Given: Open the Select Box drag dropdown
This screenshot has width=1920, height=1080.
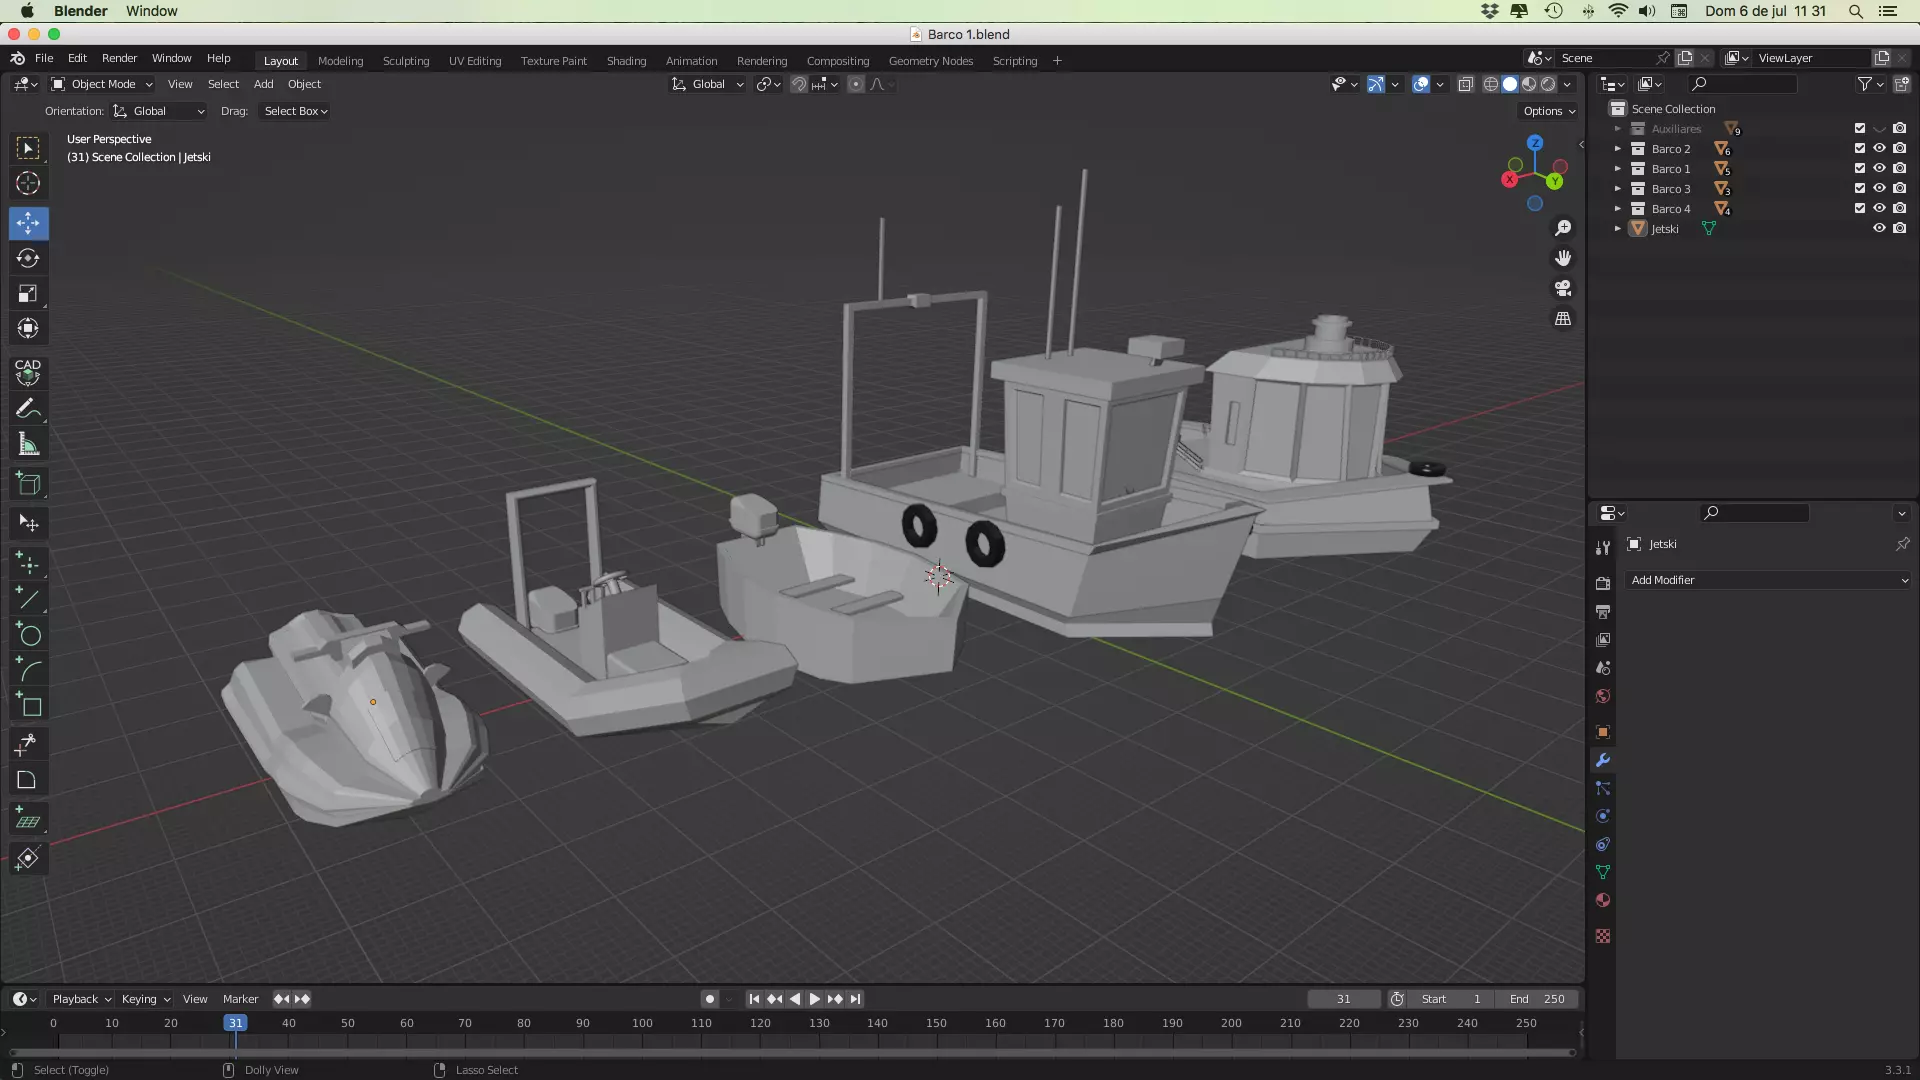Looking at the screenshot, I should pos(296,111).
